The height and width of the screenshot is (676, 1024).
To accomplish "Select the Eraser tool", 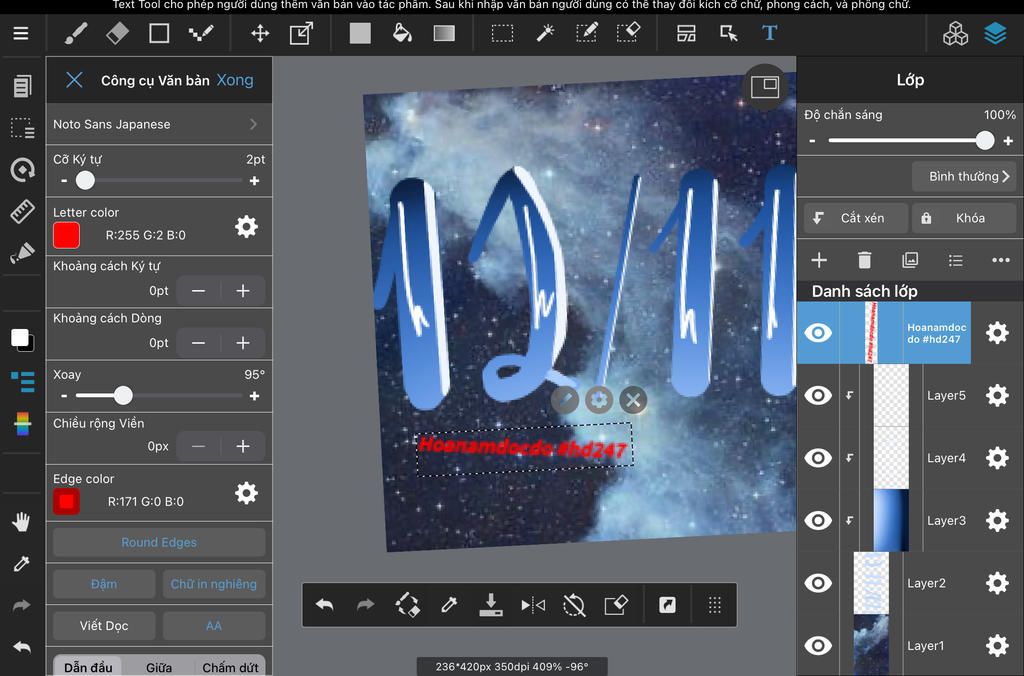I will point(118,33).
